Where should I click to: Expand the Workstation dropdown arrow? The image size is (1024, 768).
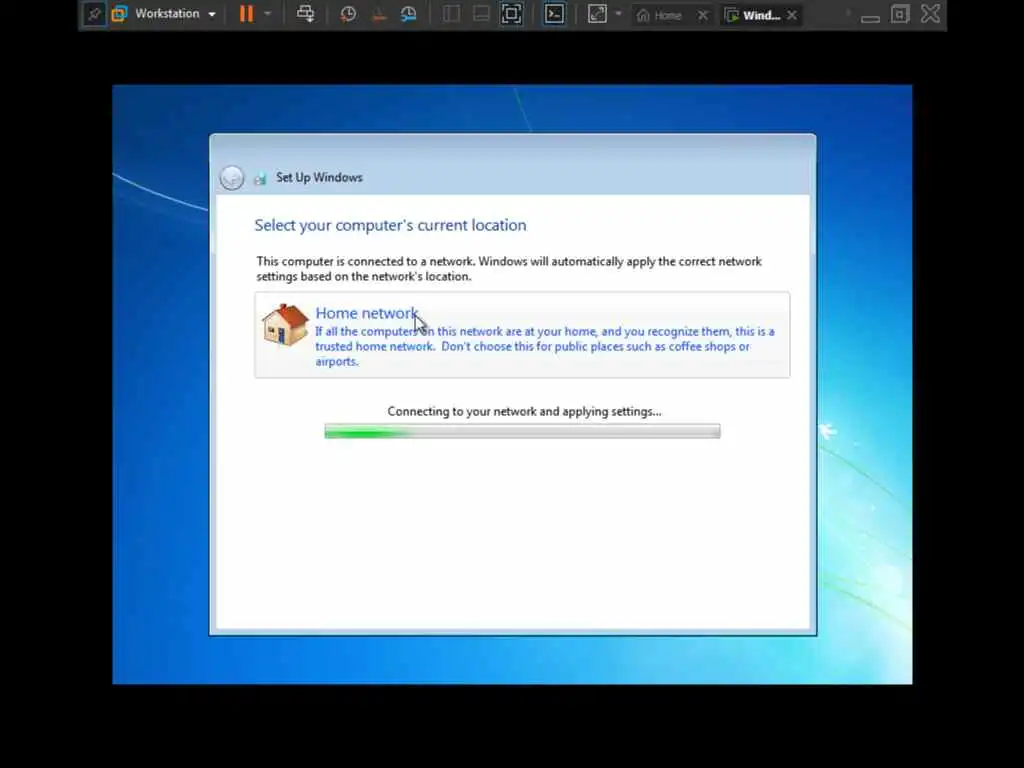212,14
